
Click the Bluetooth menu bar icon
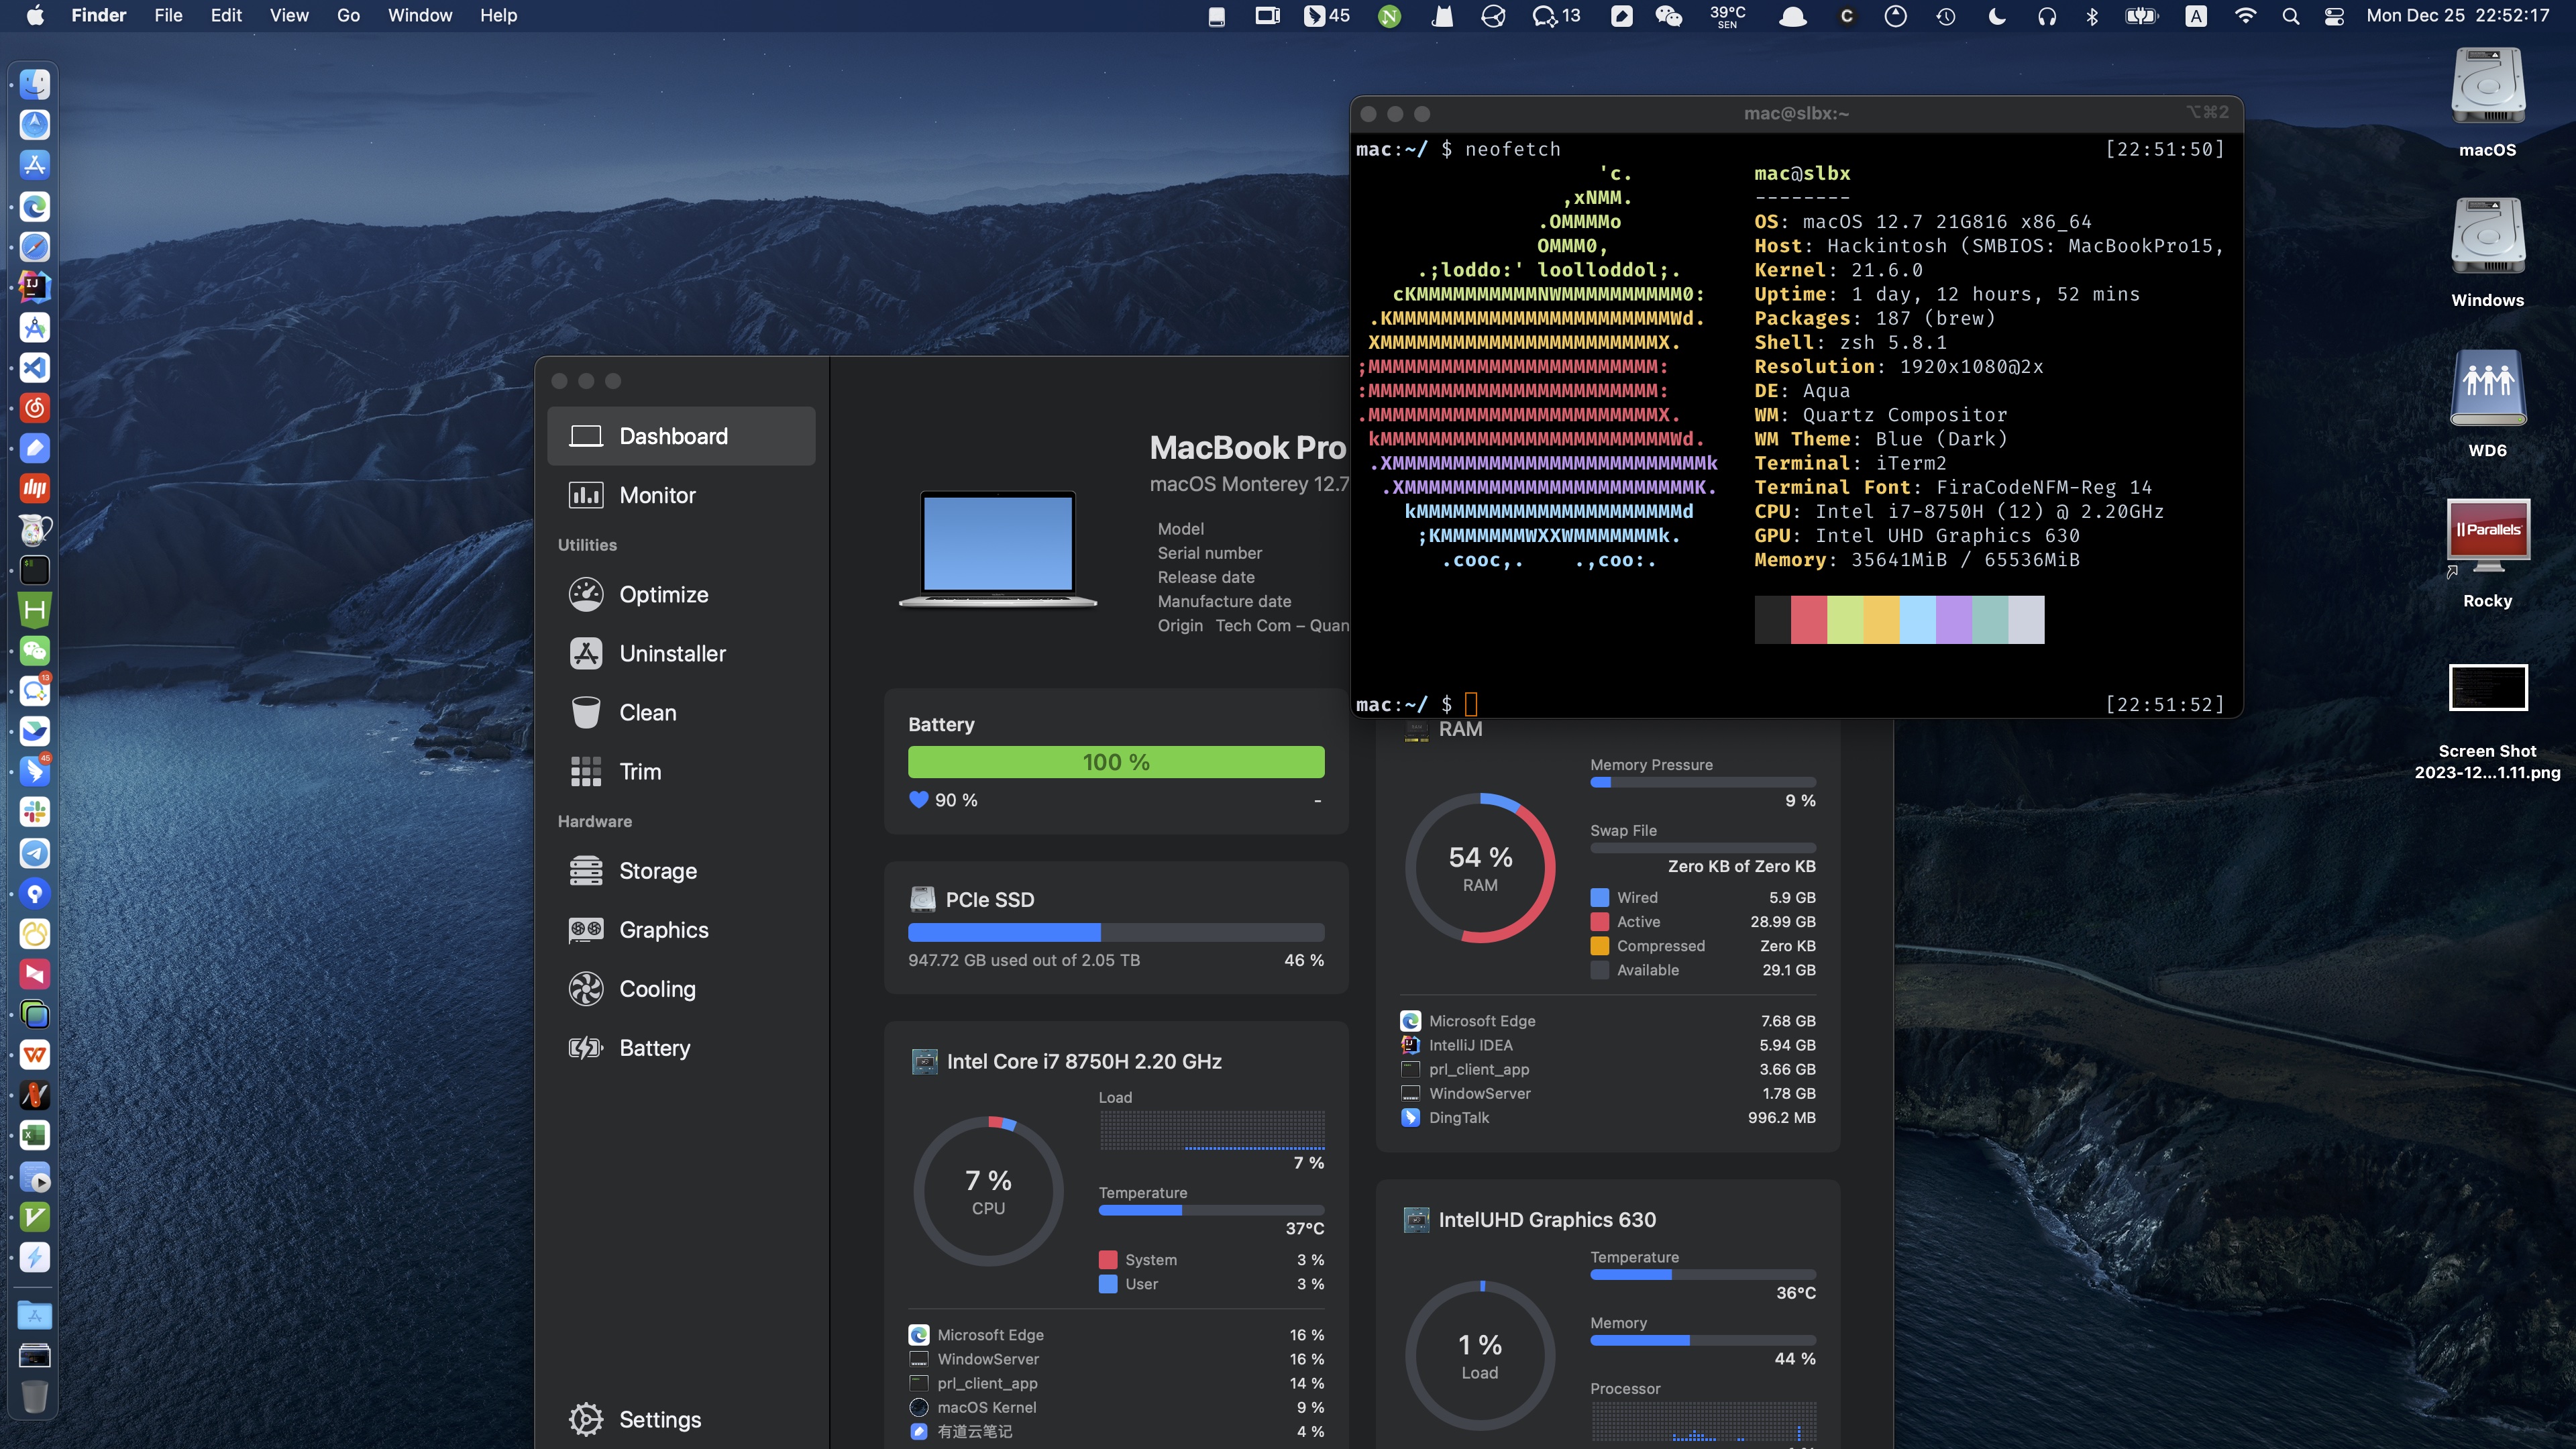(x=2092, y=15)
